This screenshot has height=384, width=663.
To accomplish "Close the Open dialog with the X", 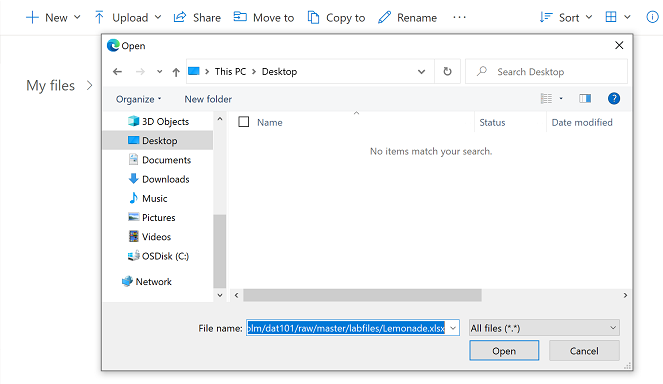I will [x=619, y=45].
